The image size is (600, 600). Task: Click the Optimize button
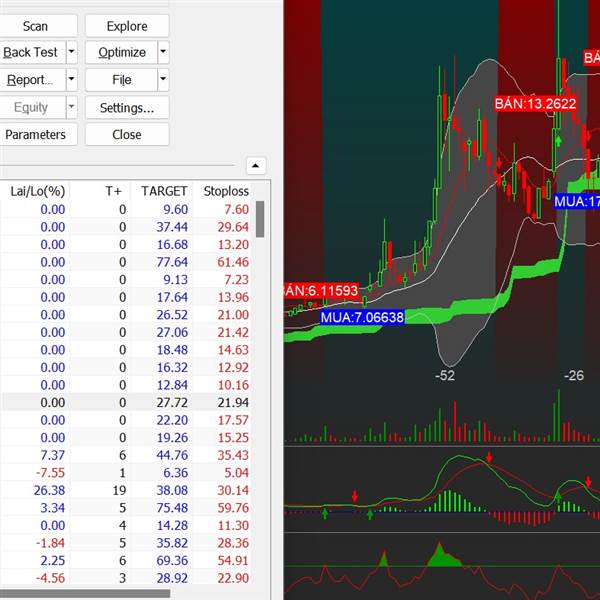(121, 52)
